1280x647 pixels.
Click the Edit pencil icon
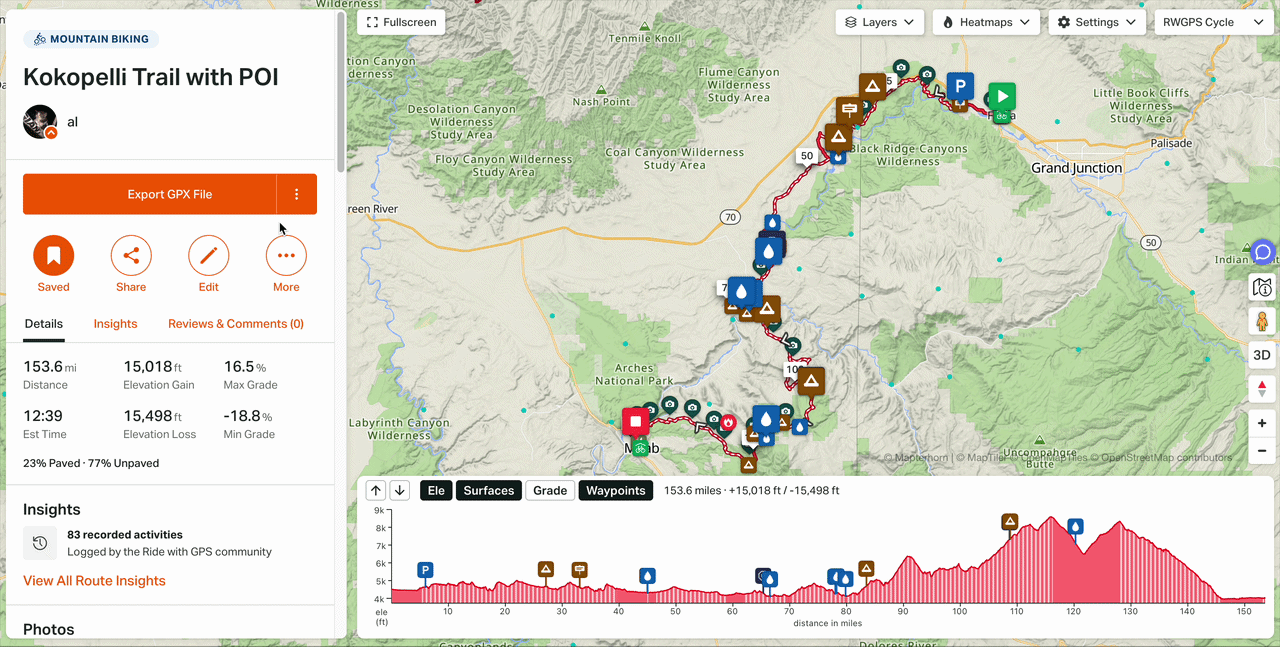pyautogui.click(x=209, y=256)
